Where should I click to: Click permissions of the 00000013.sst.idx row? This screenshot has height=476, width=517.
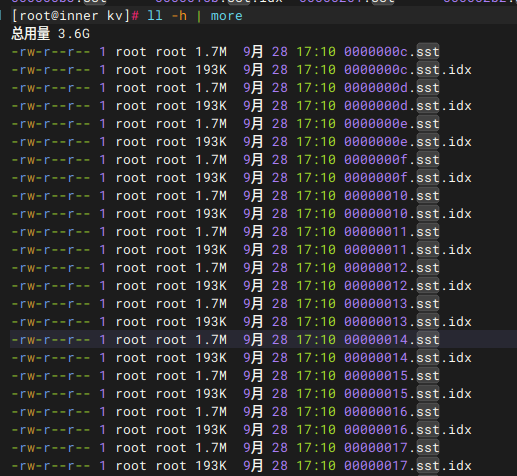[x=51, y=322]
